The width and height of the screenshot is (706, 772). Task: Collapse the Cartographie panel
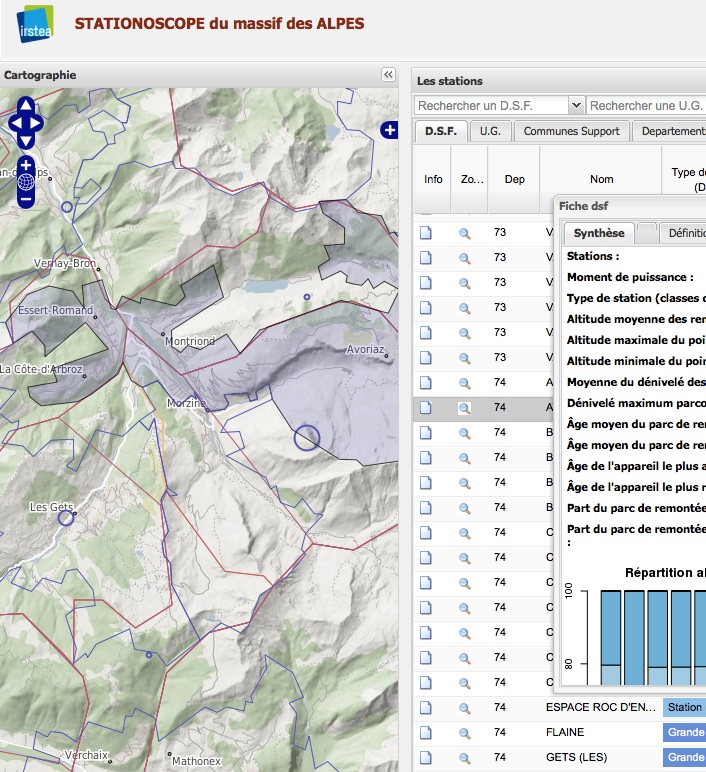pos(388,75)
